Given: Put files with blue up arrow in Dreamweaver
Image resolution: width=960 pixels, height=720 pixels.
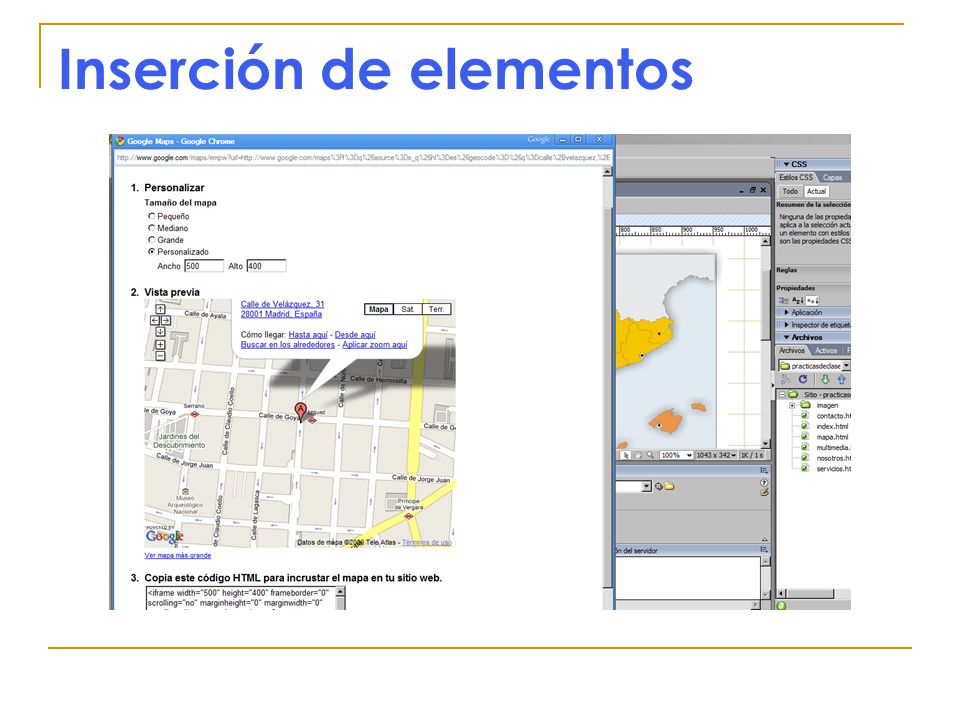Looking at the screenshot, I should tap(842, 380).
